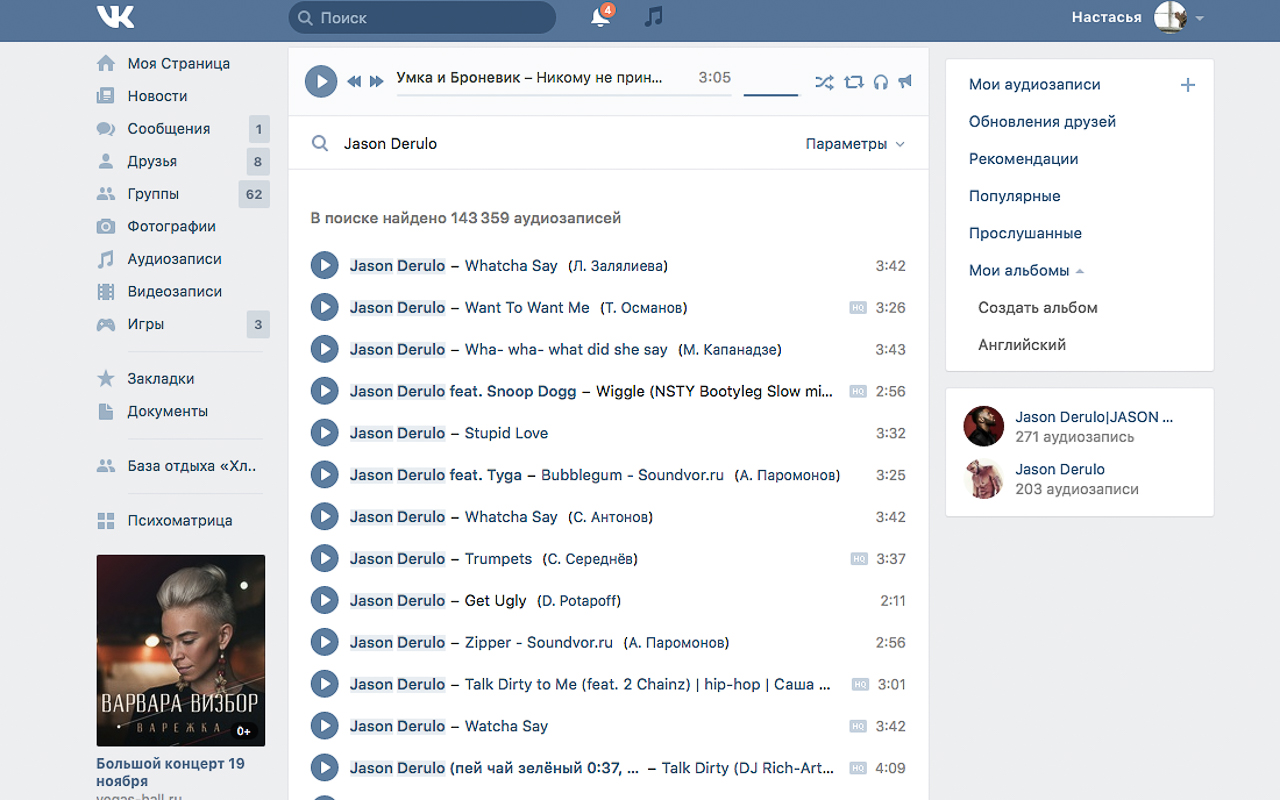Open the Настасья profile menu arrow
Screen dimensions: 1280x800
tap(1199, 18)
